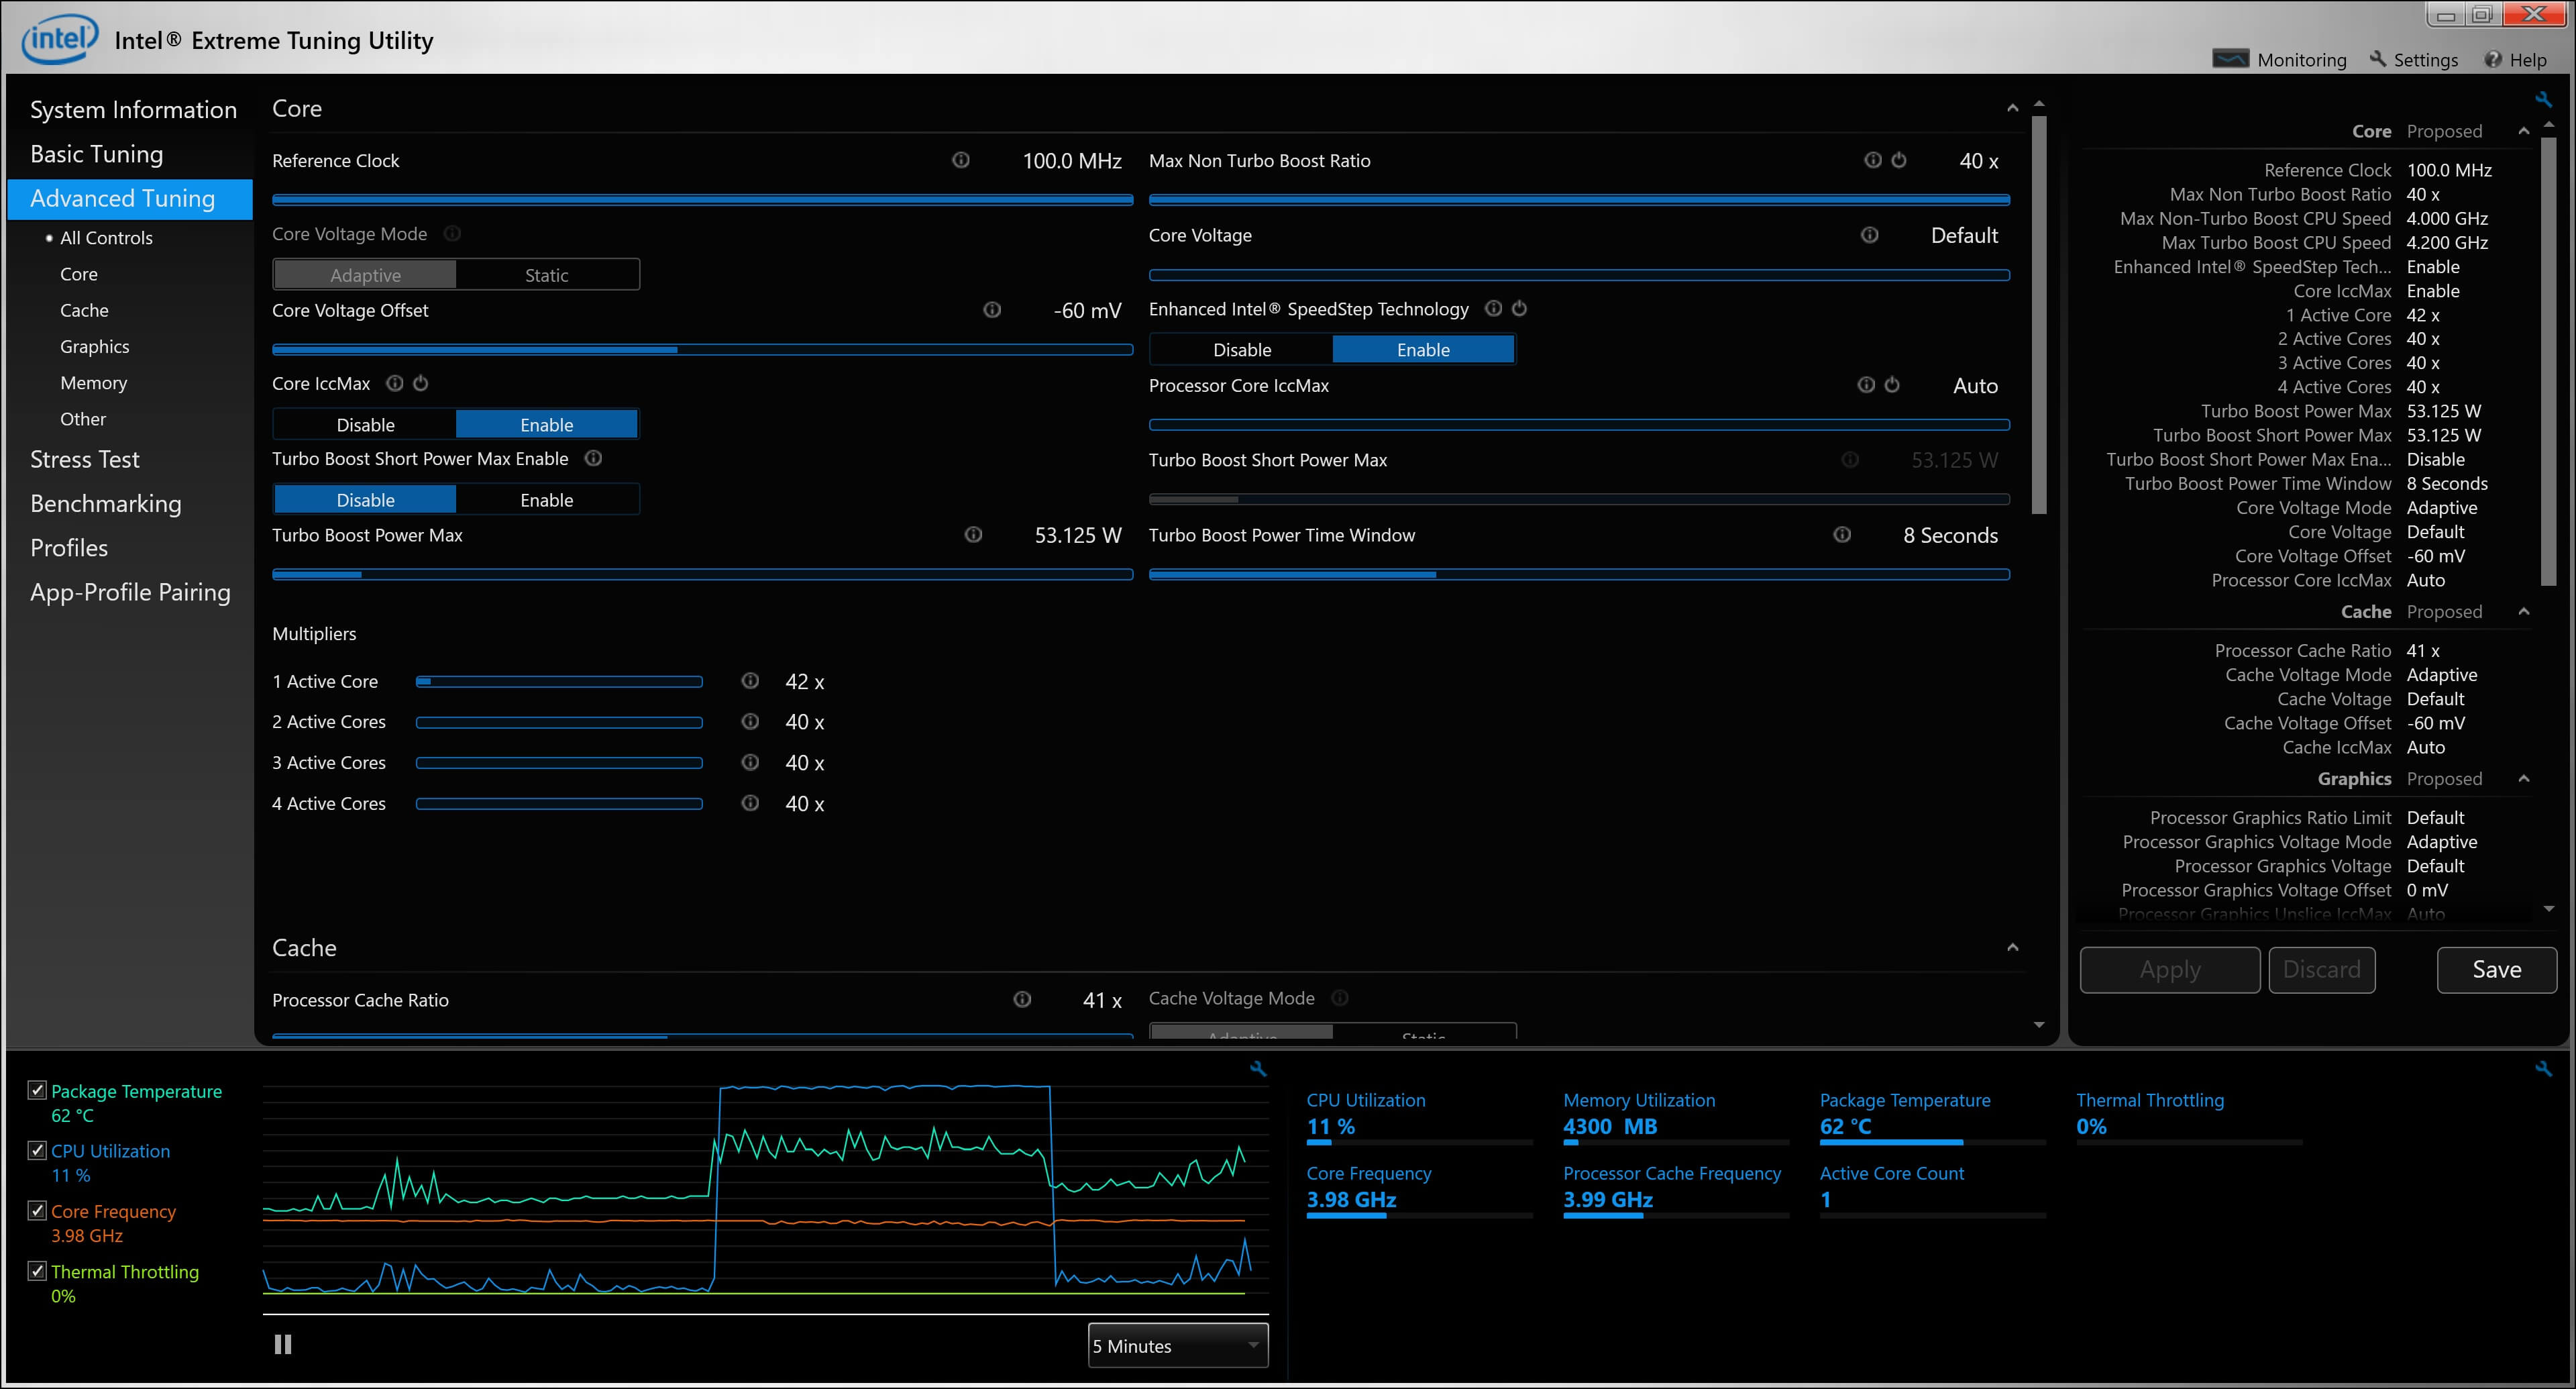Click info icon for Core Voltage Offset
Image resolution: width=2576 pixels, height=1389 pixels.
(x=992, y=310)
